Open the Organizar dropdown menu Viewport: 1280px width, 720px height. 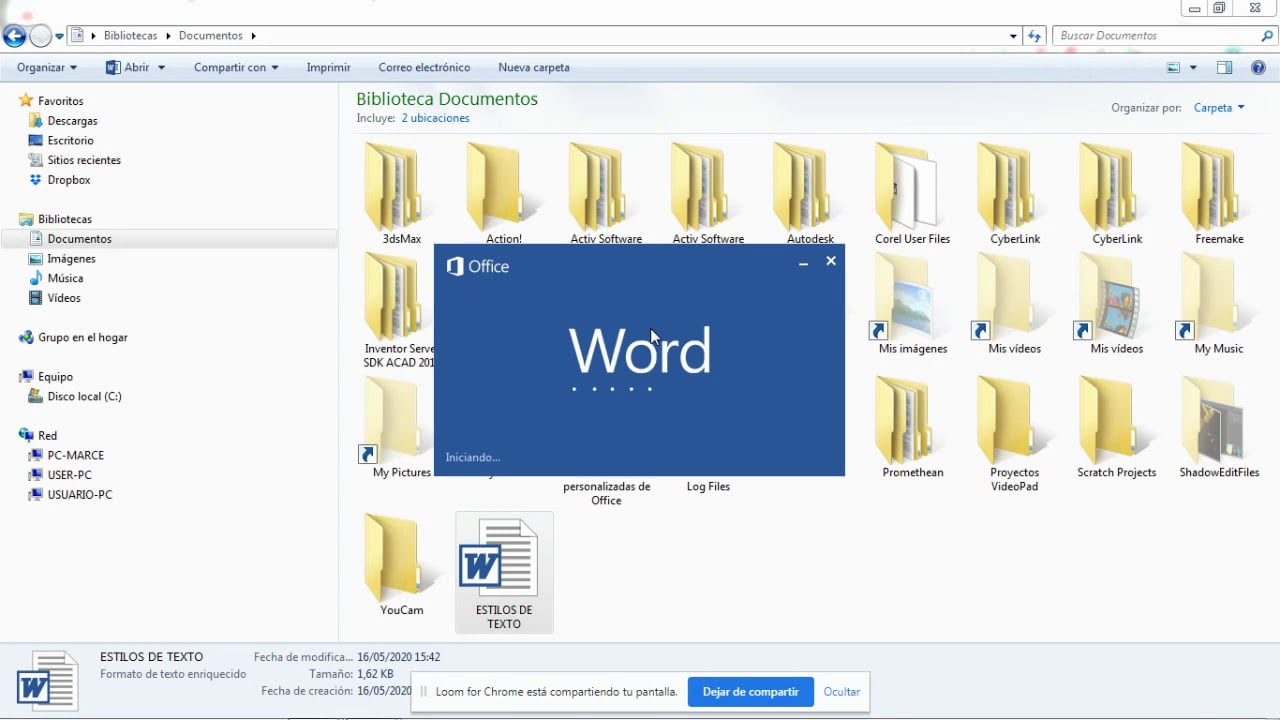point(47,68)
